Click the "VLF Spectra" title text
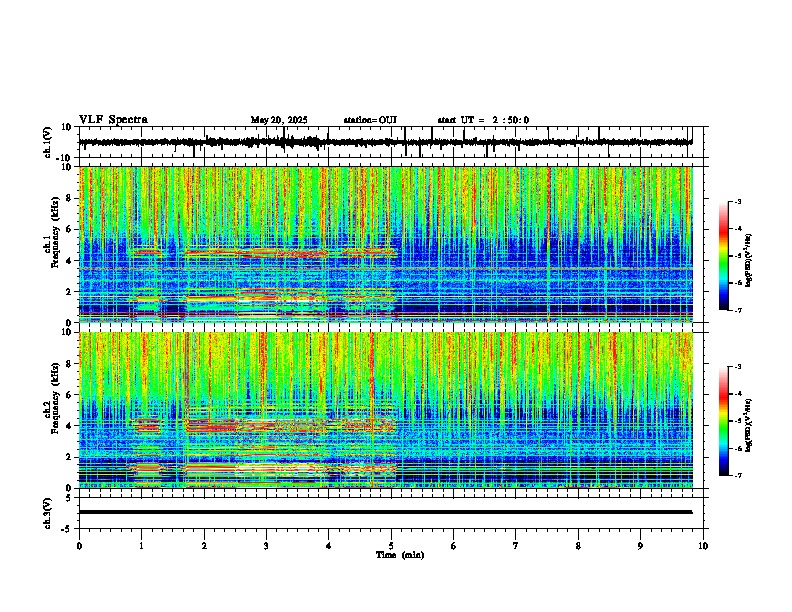792x612 pixels. [x=113, y=120]
